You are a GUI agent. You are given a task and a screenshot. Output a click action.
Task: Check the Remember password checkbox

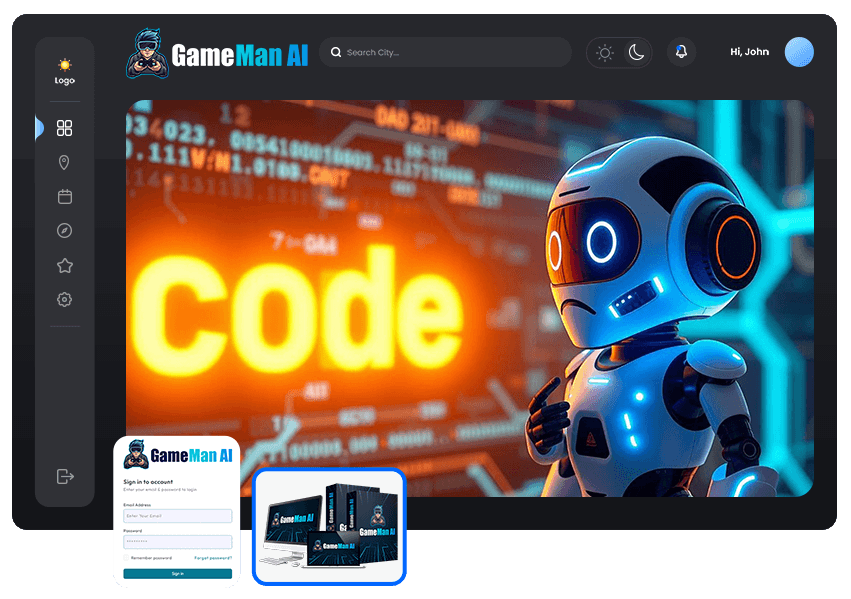pos(127,557)
